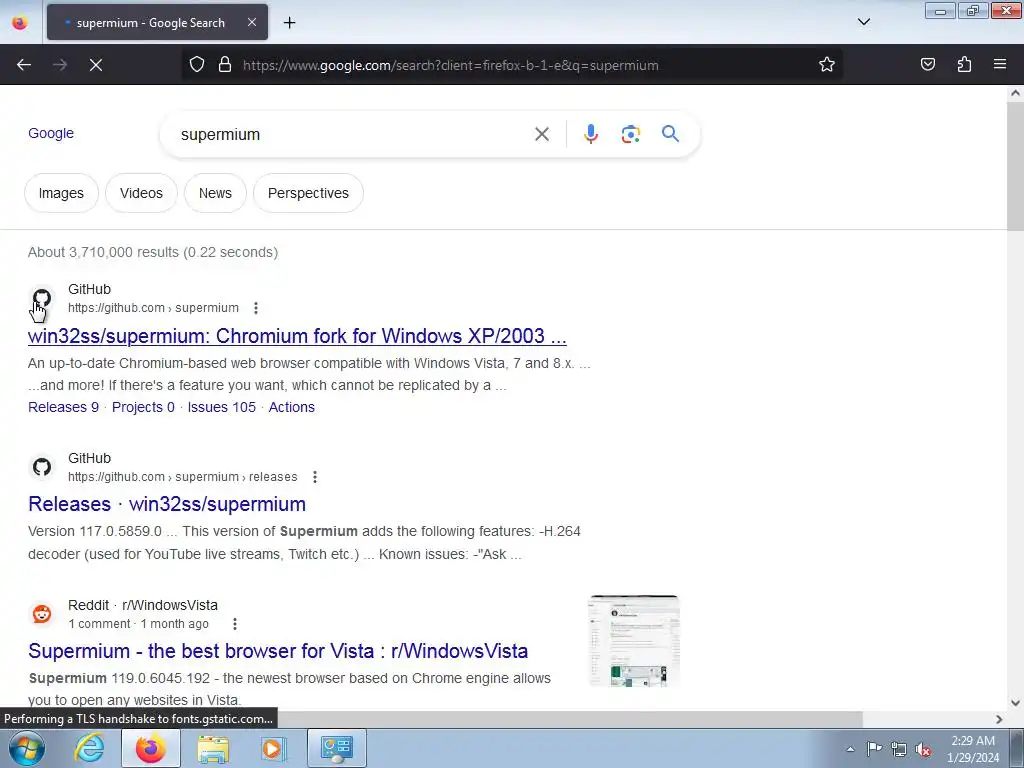
Task: Open Action Center flag tray icon
Action: pos(874,749)
